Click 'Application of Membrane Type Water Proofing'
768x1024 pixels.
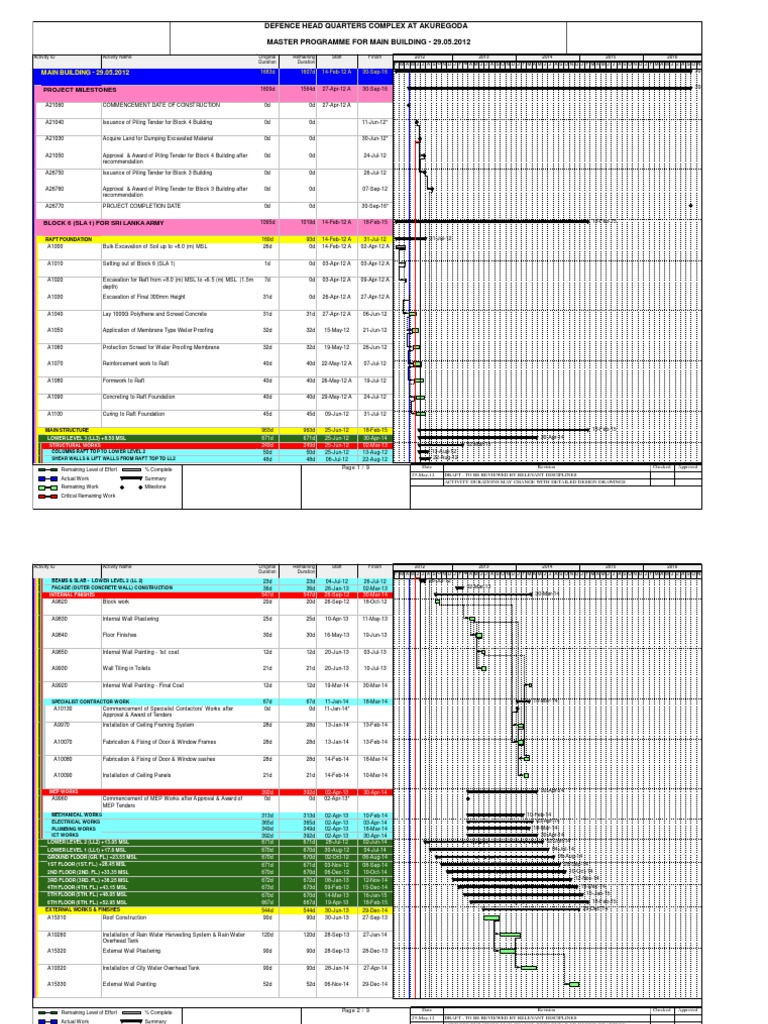coord(158,330)
